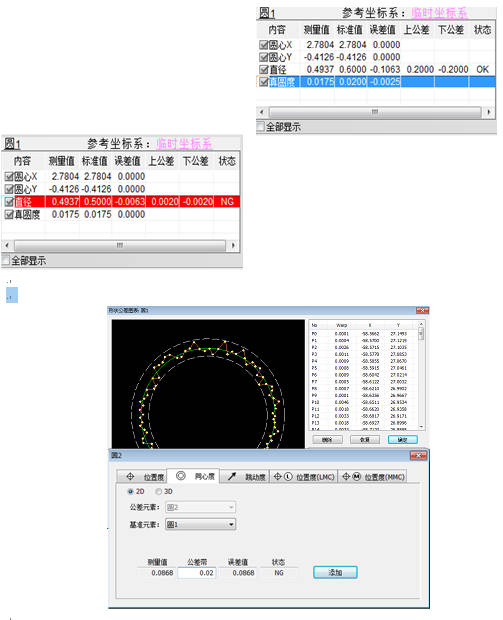Toggle 圆心X checkbox in table with red row

pyautogui.click(x=9, y=176)
